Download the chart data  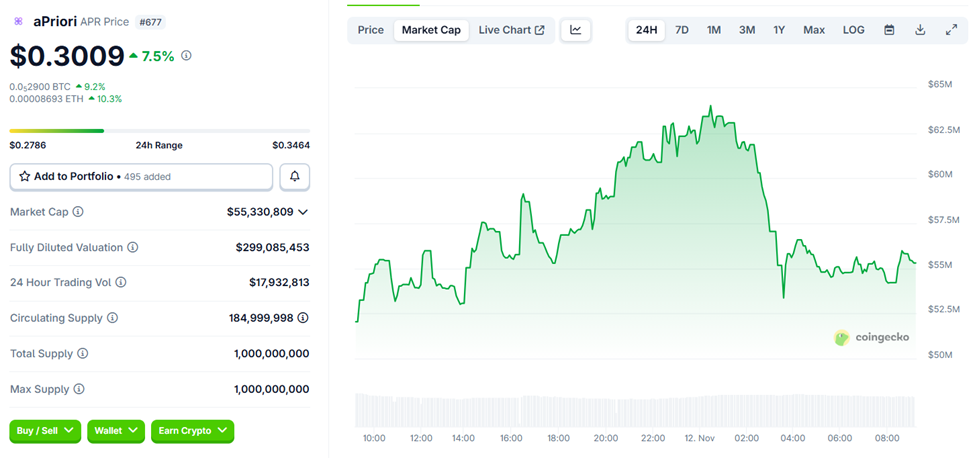click(920, 30)
